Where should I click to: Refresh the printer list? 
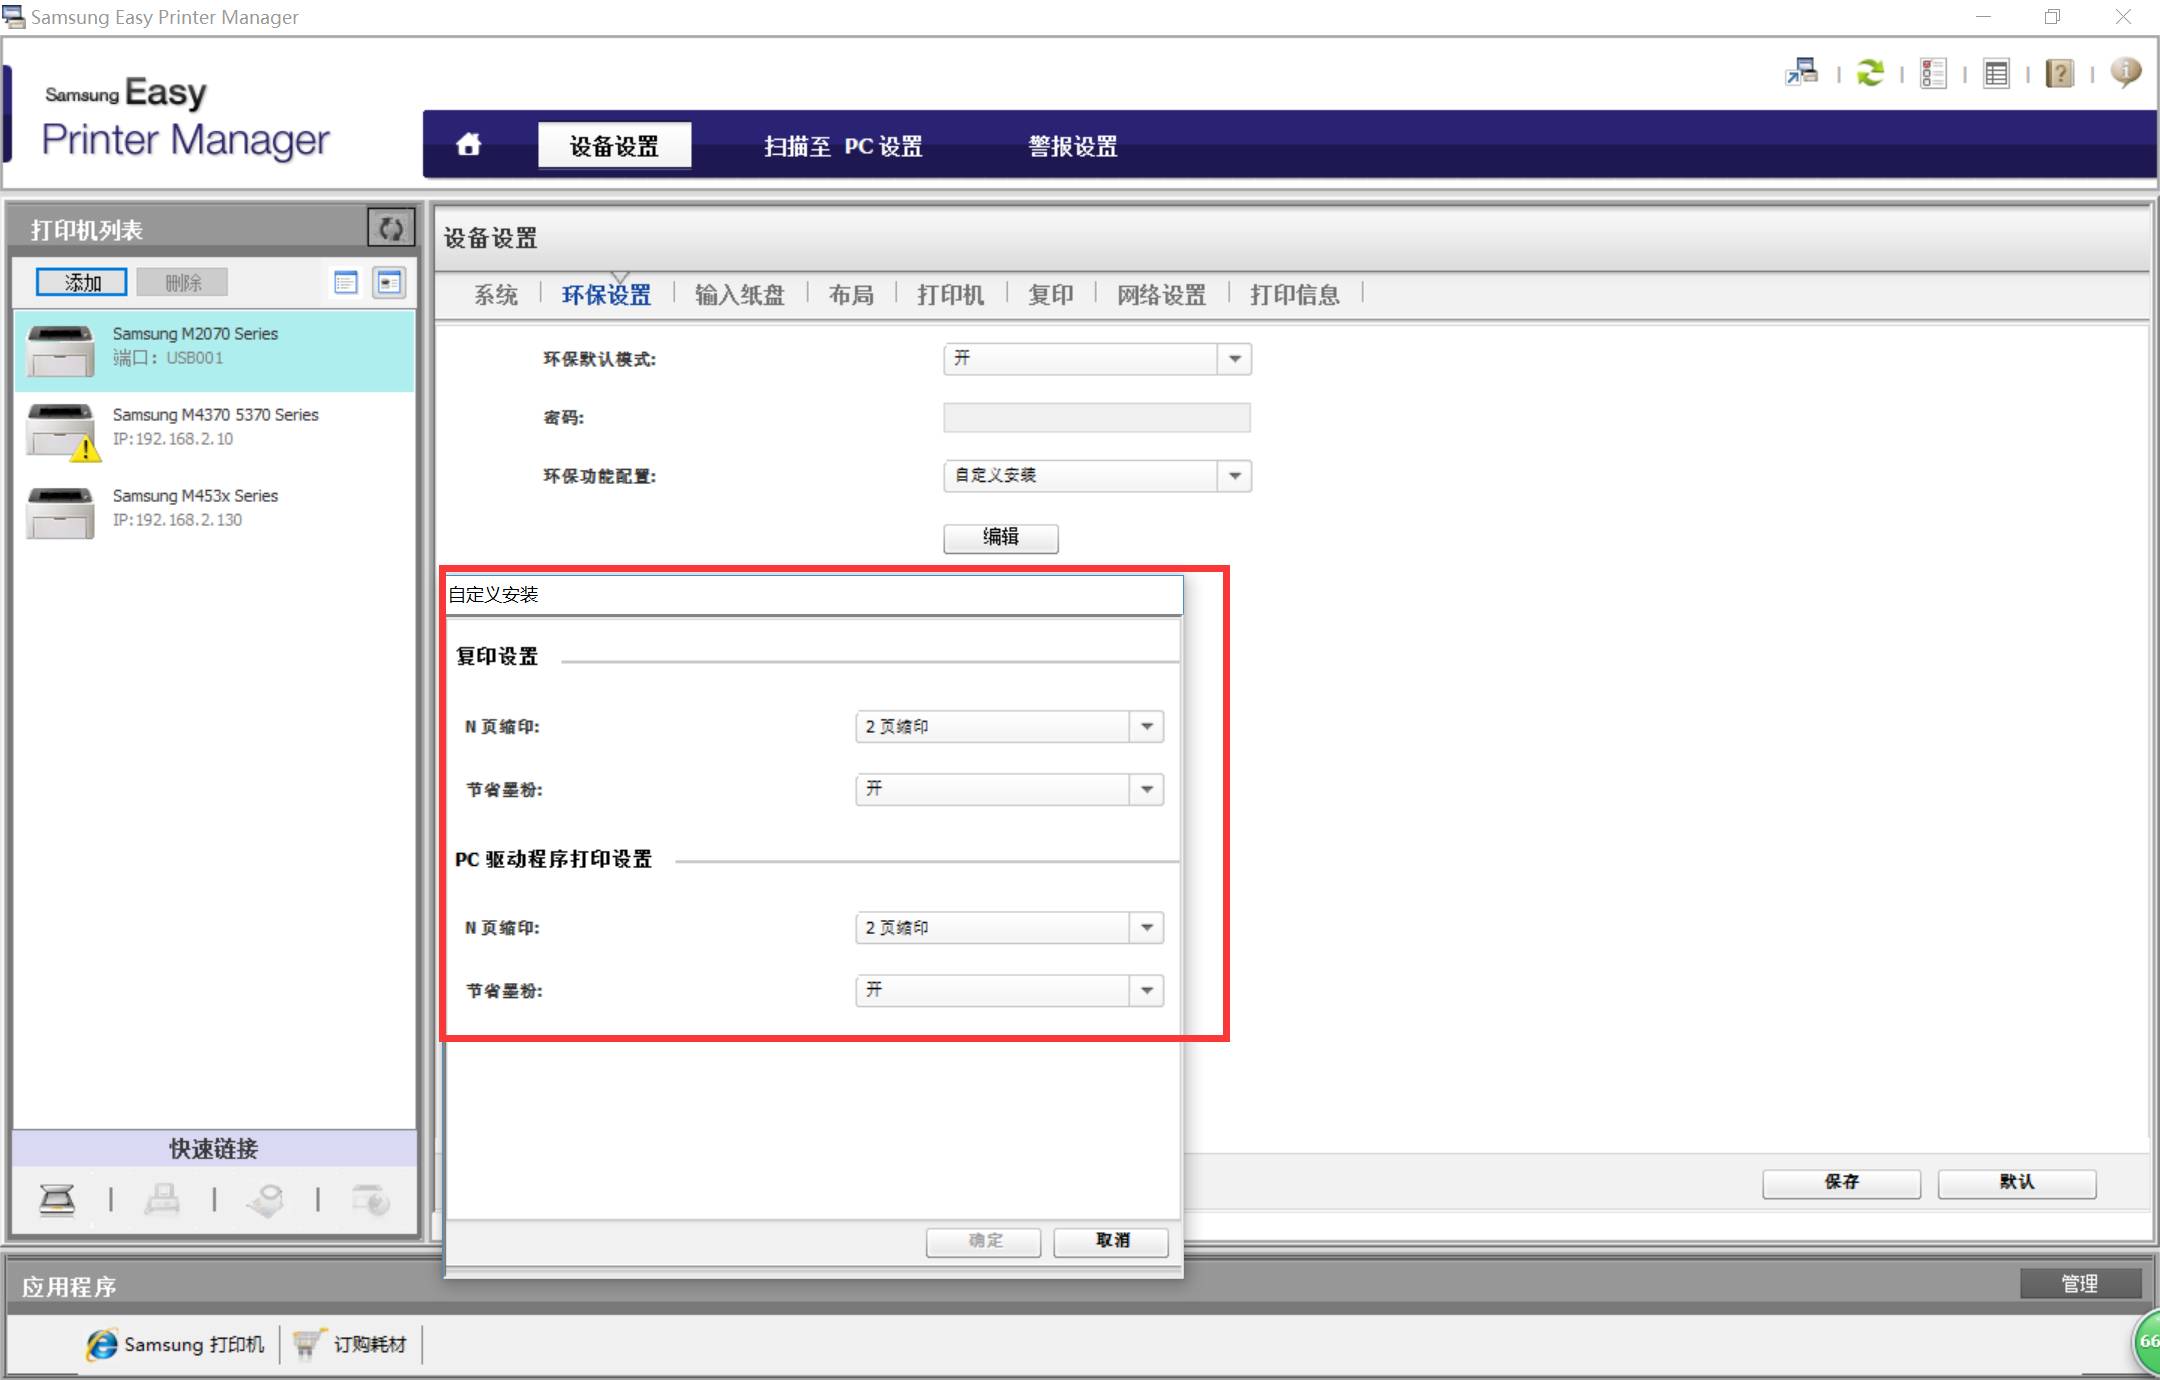coord(390,228)
